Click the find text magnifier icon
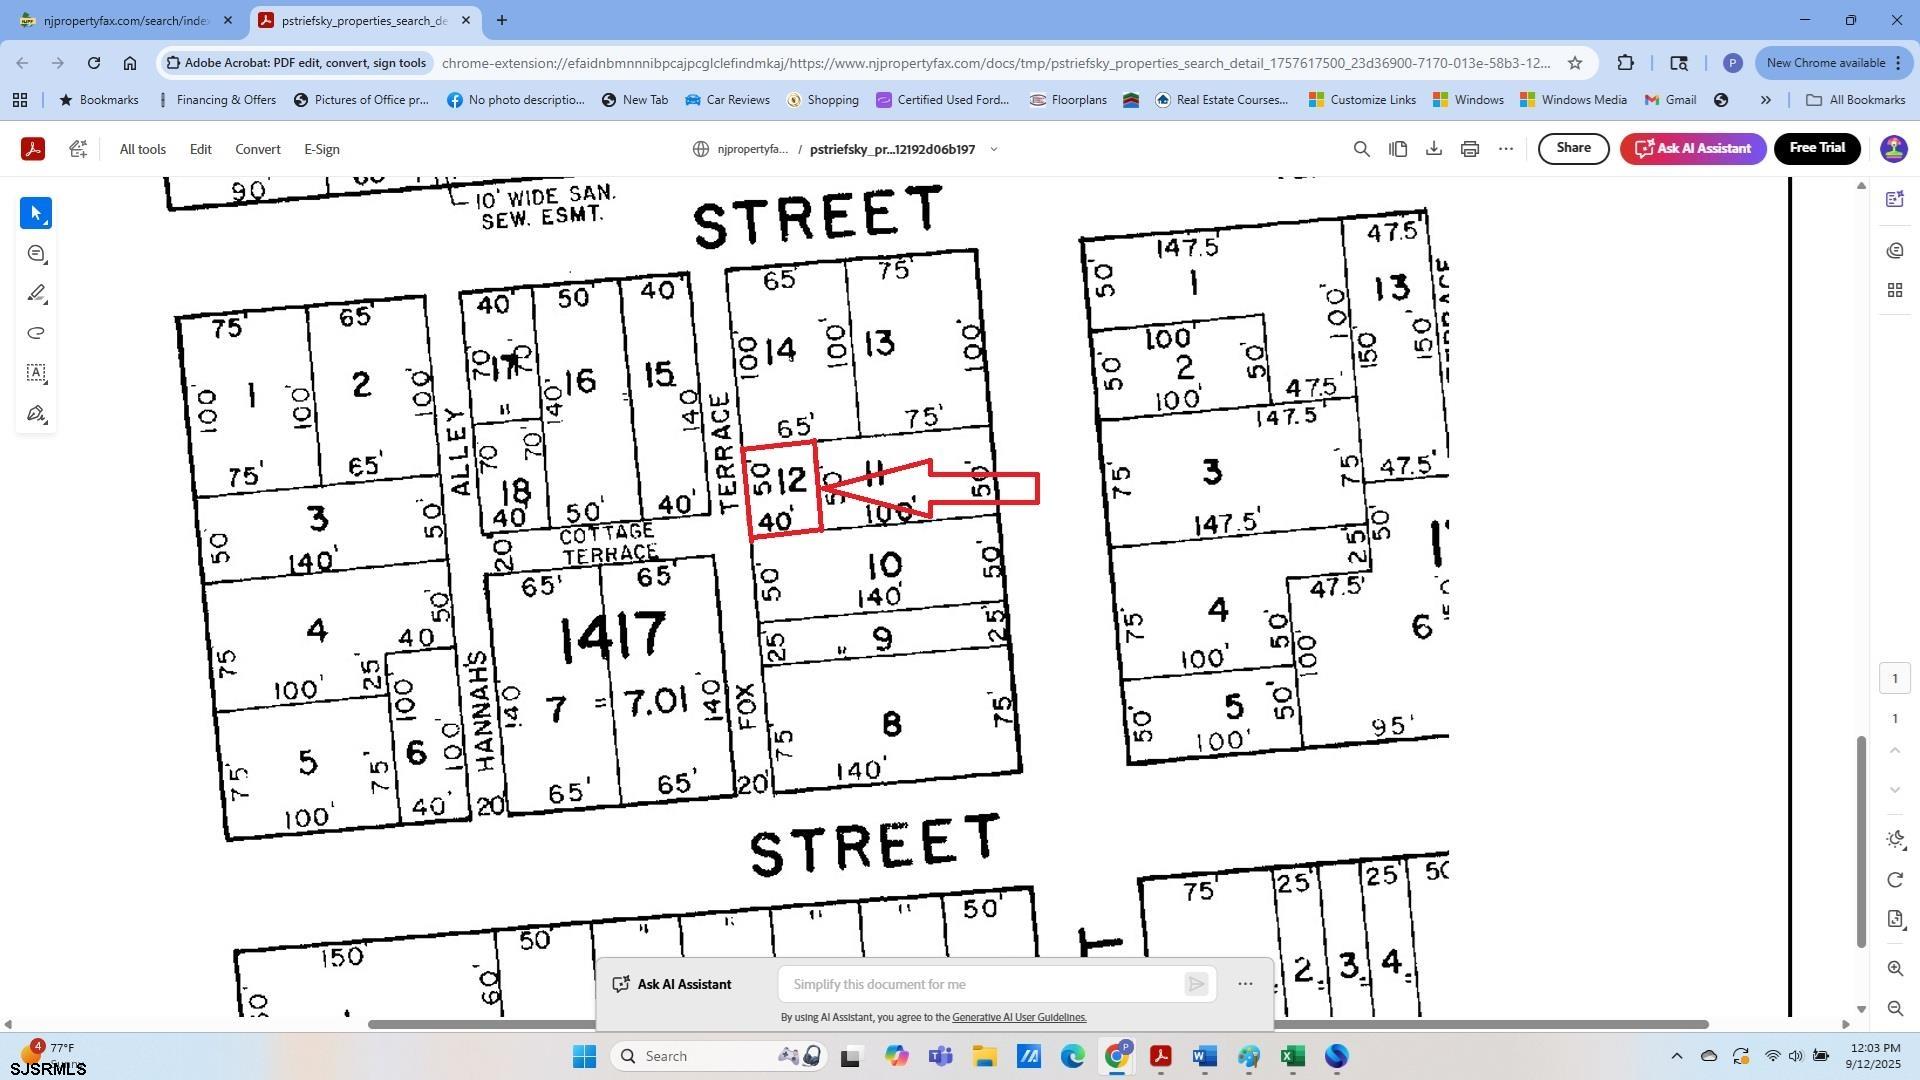Image resolution: width=1920 pixels, height=1080 pixels. tap(1361, 149)
